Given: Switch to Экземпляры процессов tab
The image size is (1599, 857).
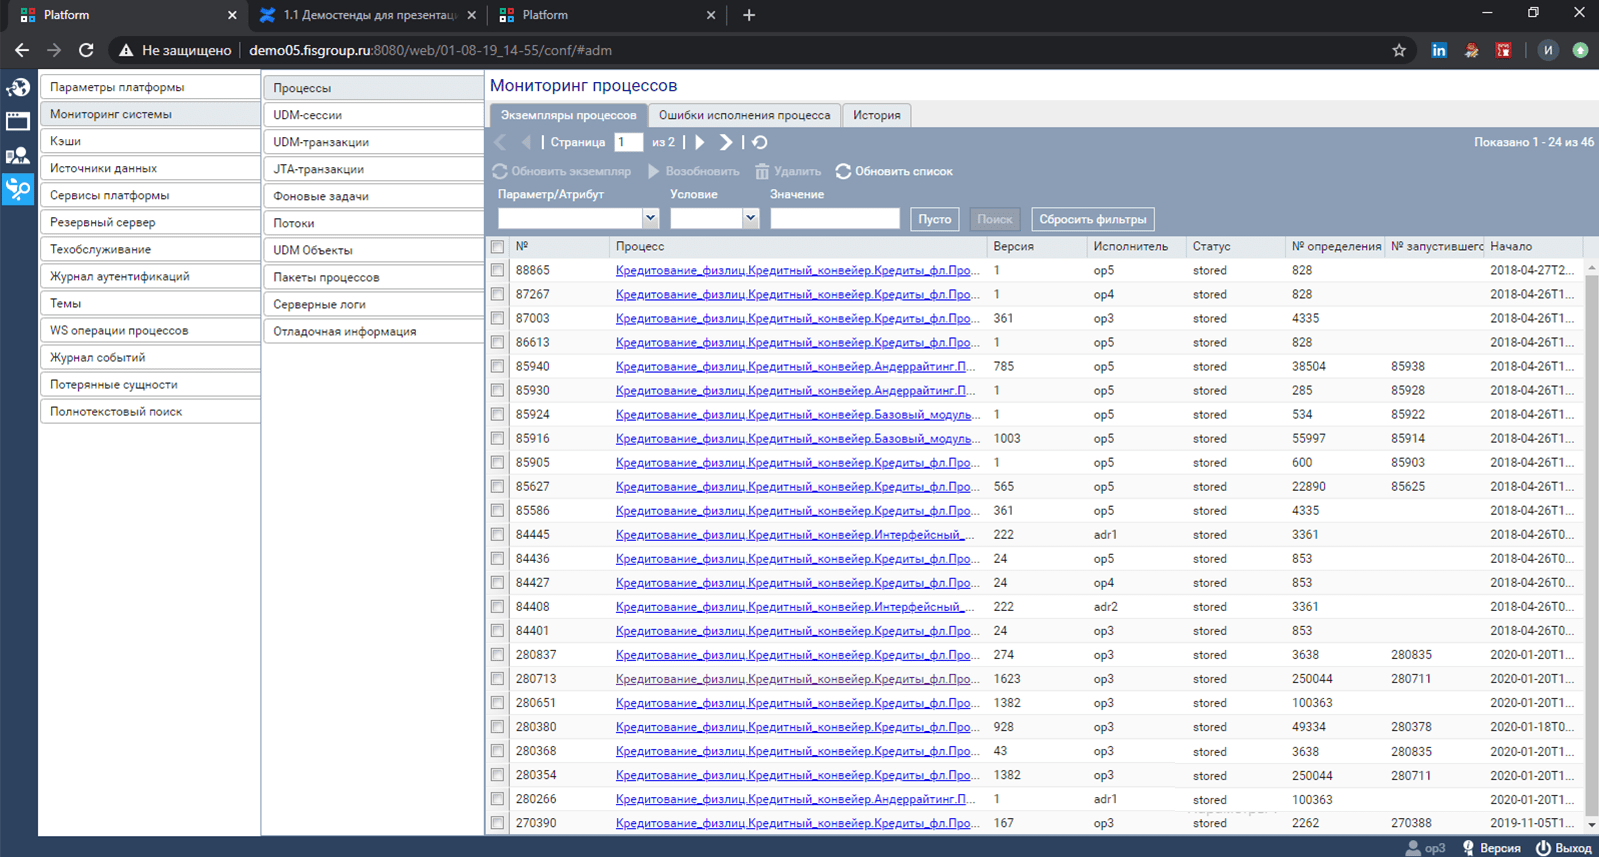Looking at the screenshot, I should click(568, 115).
